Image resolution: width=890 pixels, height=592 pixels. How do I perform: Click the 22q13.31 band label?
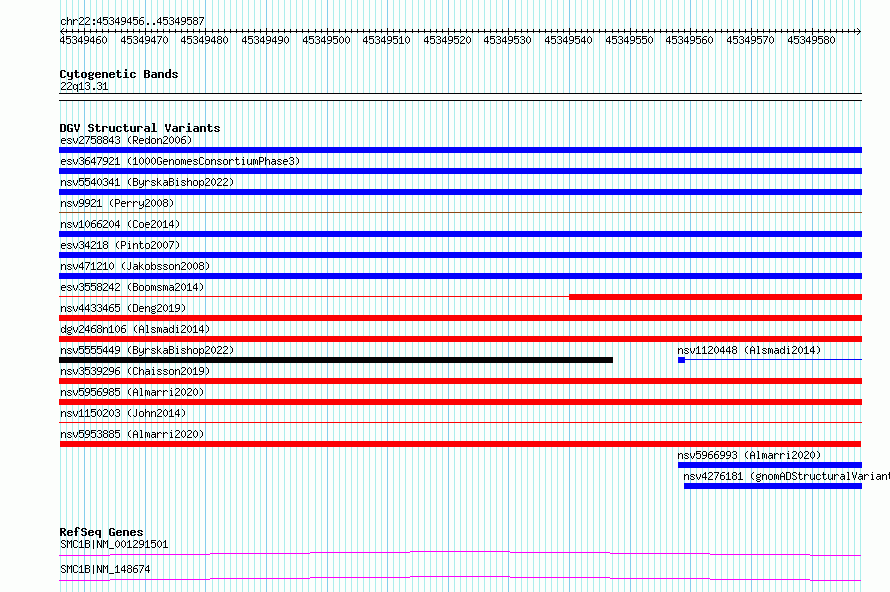[x=84, y=86]
